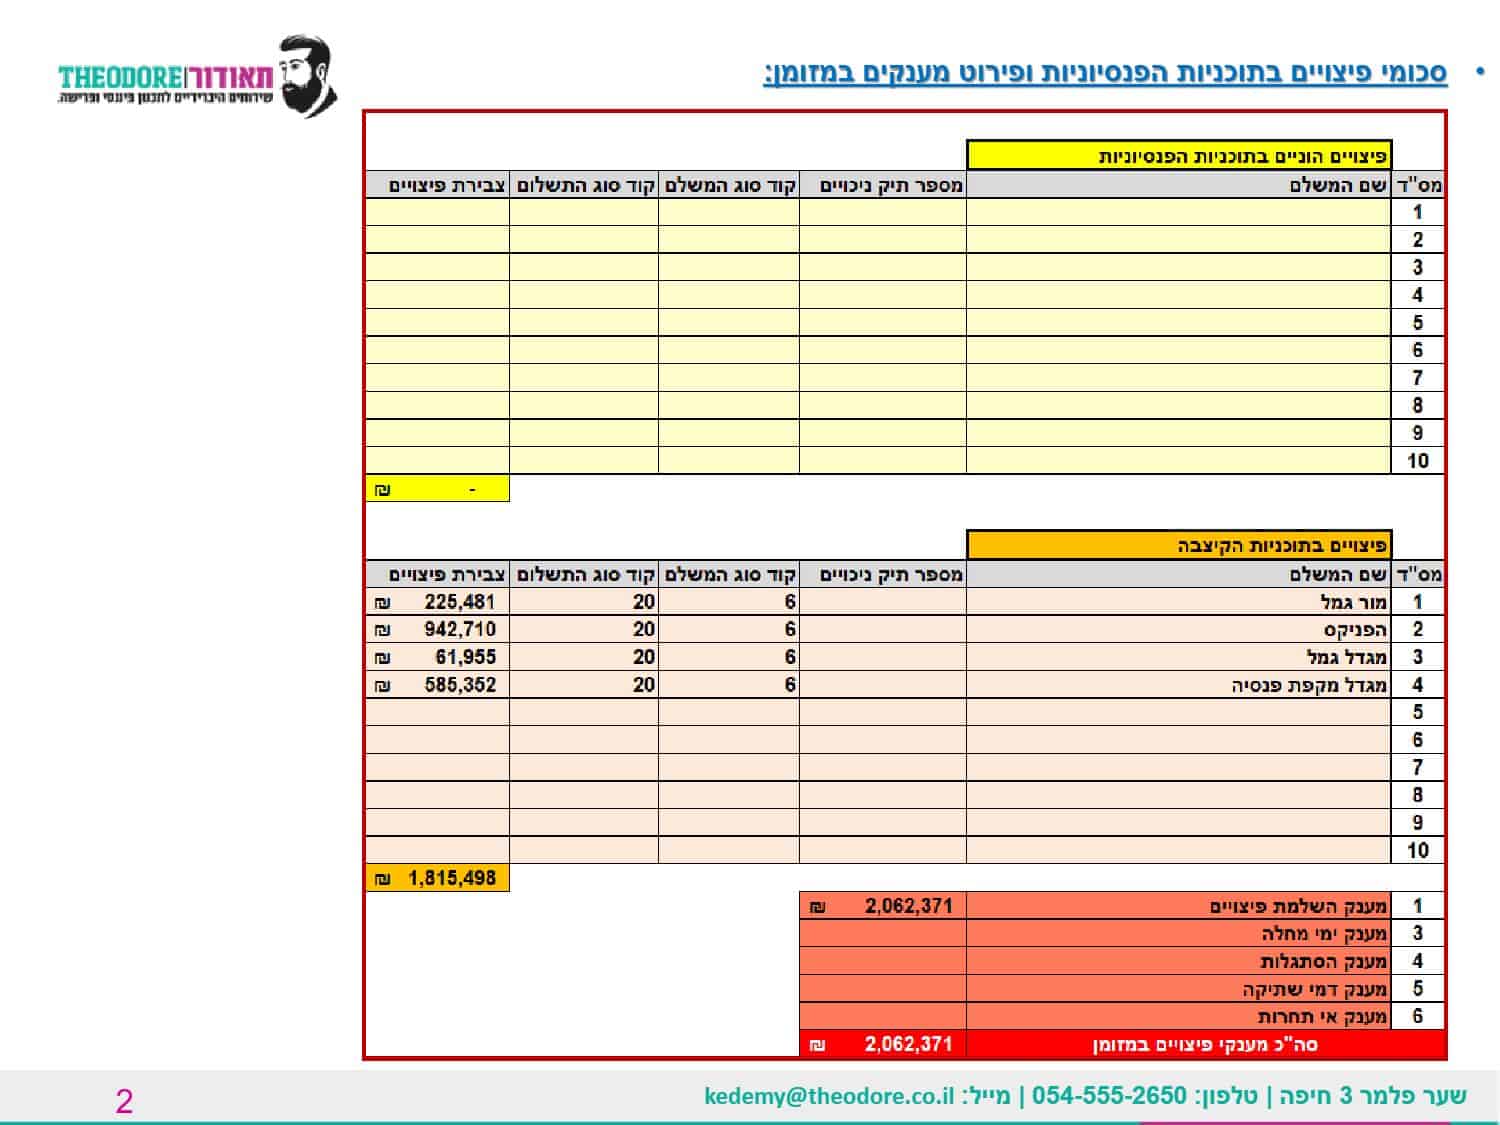Screen dimensions: 1500x1125
Task: Select the total 1,815,498 cell
Action: click(438, 878)
